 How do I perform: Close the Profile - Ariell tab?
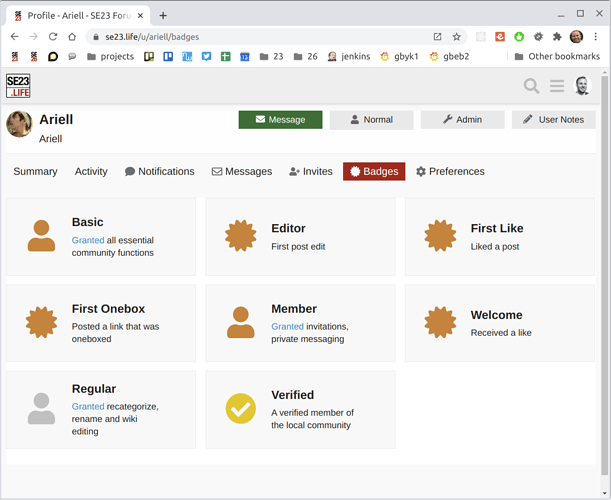click(x=141, y=16)
